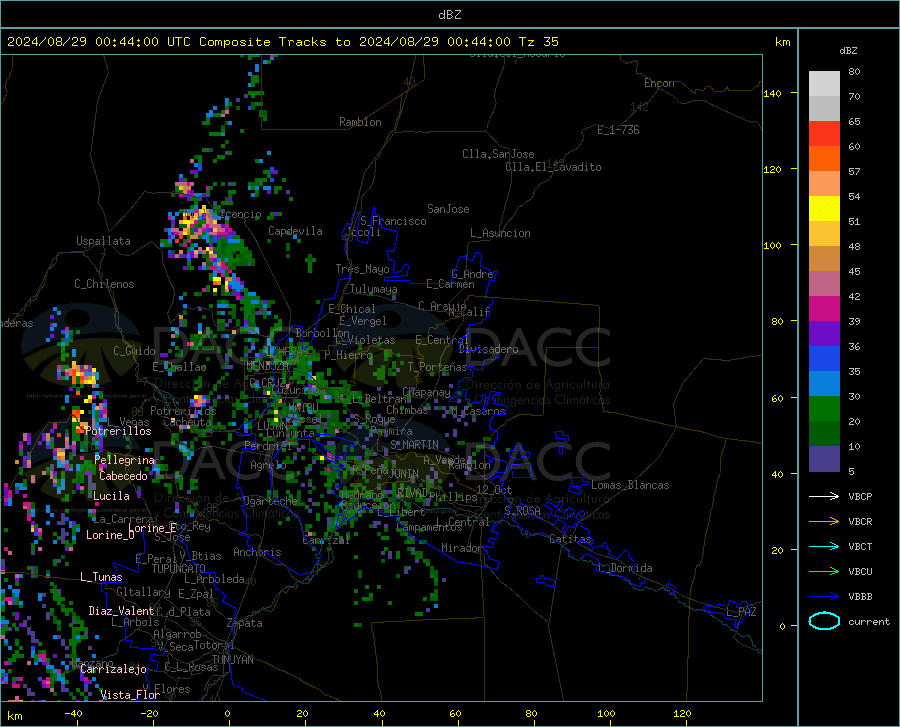Select the yellow 54 dBZ color swatch

[824, 209]
